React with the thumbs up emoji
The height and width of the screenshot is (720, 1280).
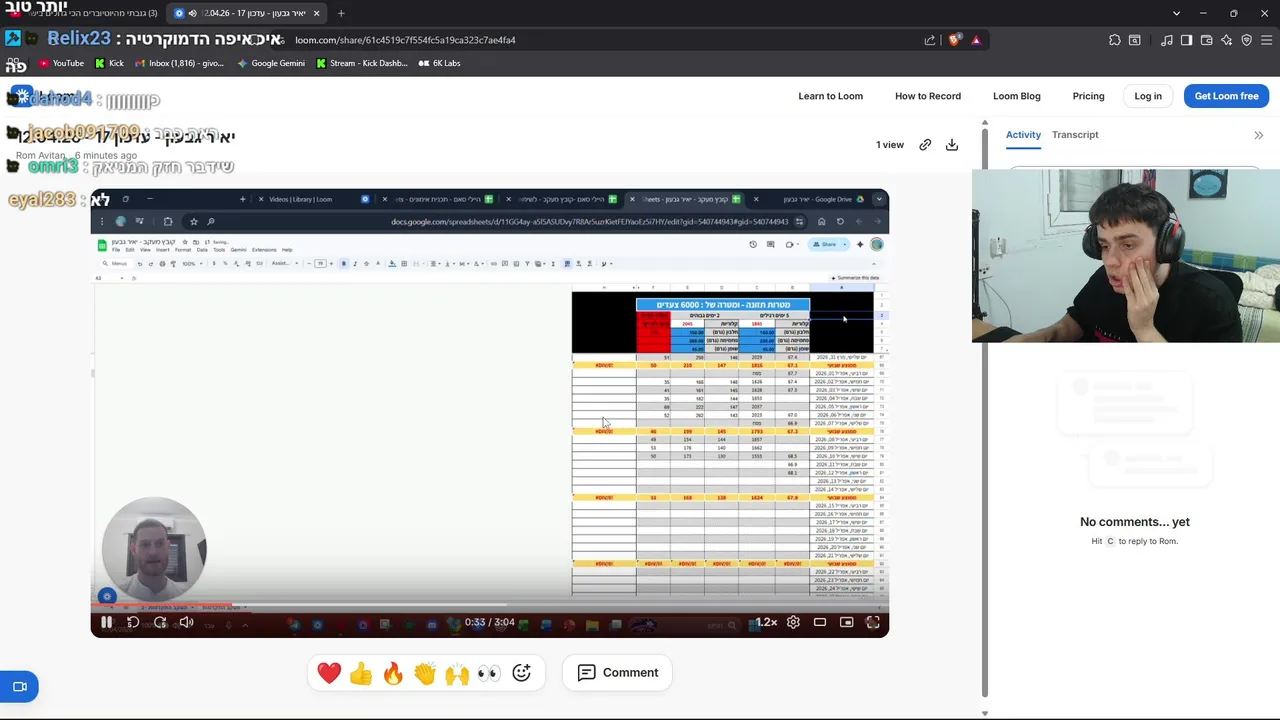(361, 673)
